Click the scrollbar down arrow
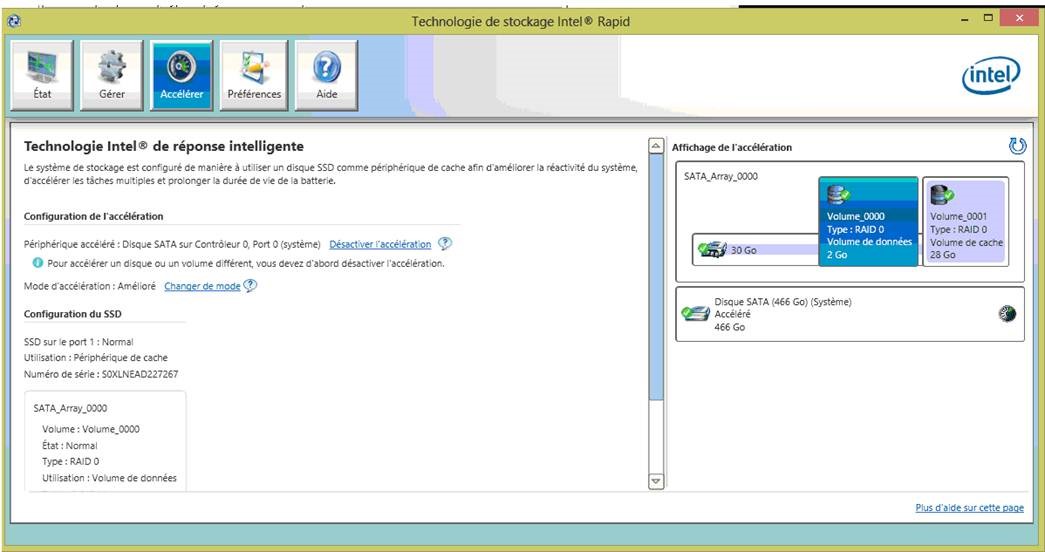This screenshot has width=1045, height=552. tap(656, 481)
